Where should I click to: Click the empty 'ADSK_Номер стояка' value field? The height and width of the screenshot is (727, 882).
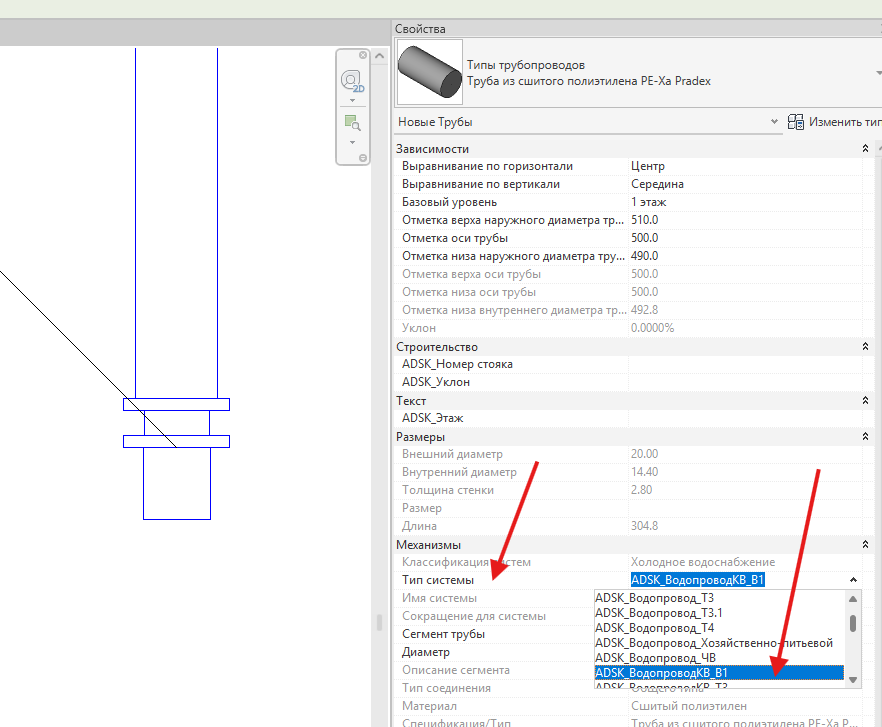[745, 364]
